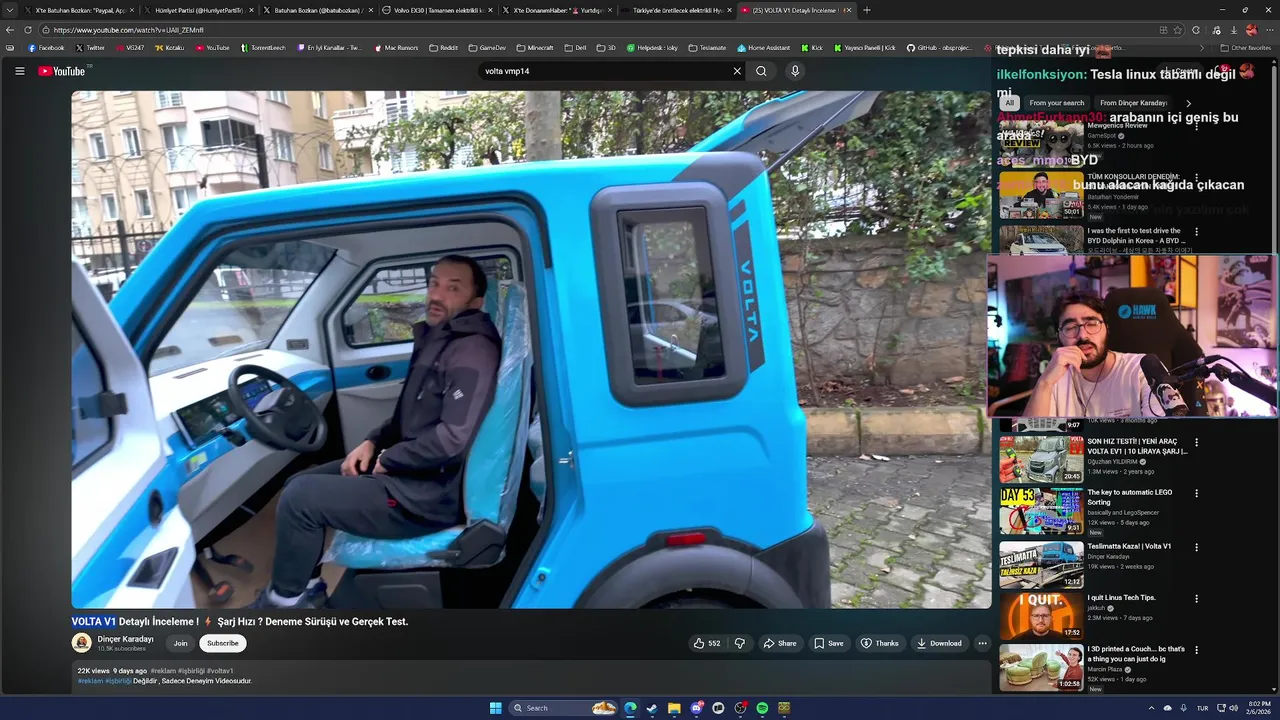Open the Kotaku bookmark
The width and height of the screenshot is (1280, 720).
point(170,48)
